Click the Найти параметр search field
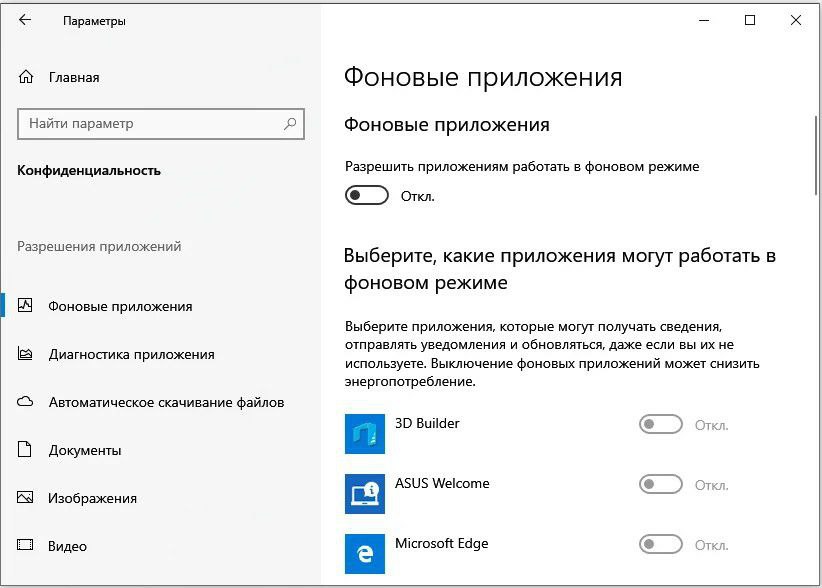The width and height of the screenshot is (822, 588). [x=161, y=124]
